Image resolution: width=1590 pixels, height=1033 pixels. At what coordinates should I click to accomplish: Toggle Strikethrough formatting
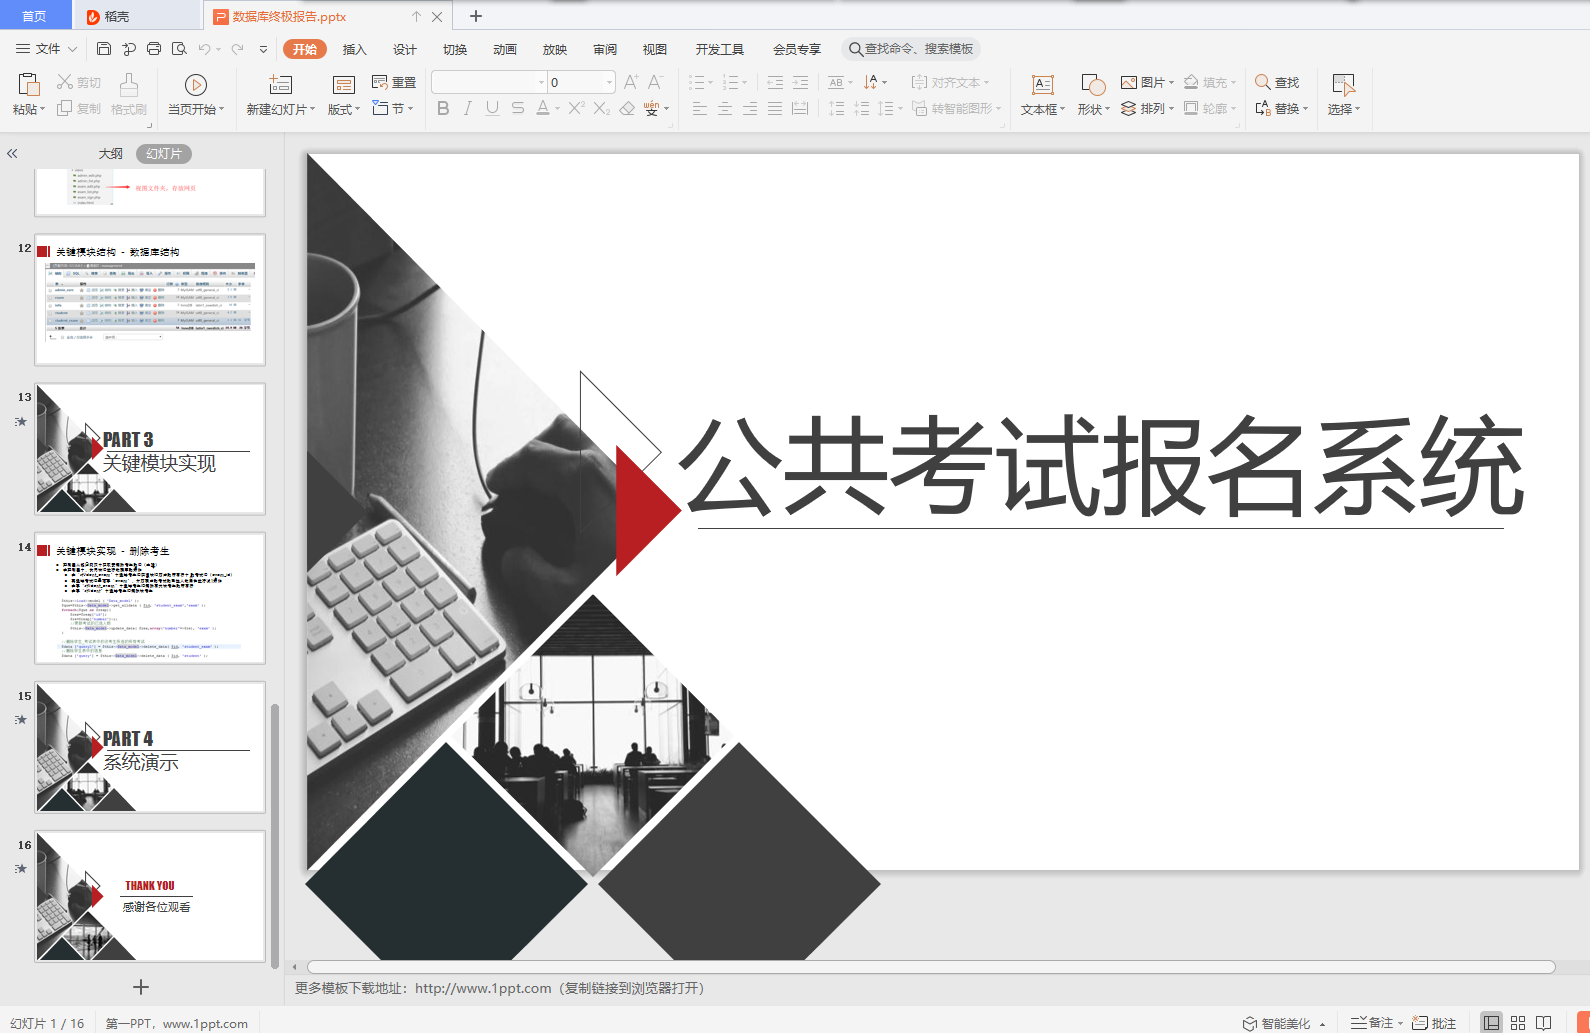click(x=517, y=108)
